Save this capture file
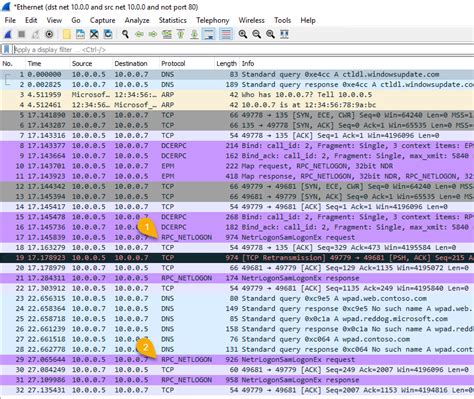This screenshot has width=474, height=399. click(x=80, y=34)
